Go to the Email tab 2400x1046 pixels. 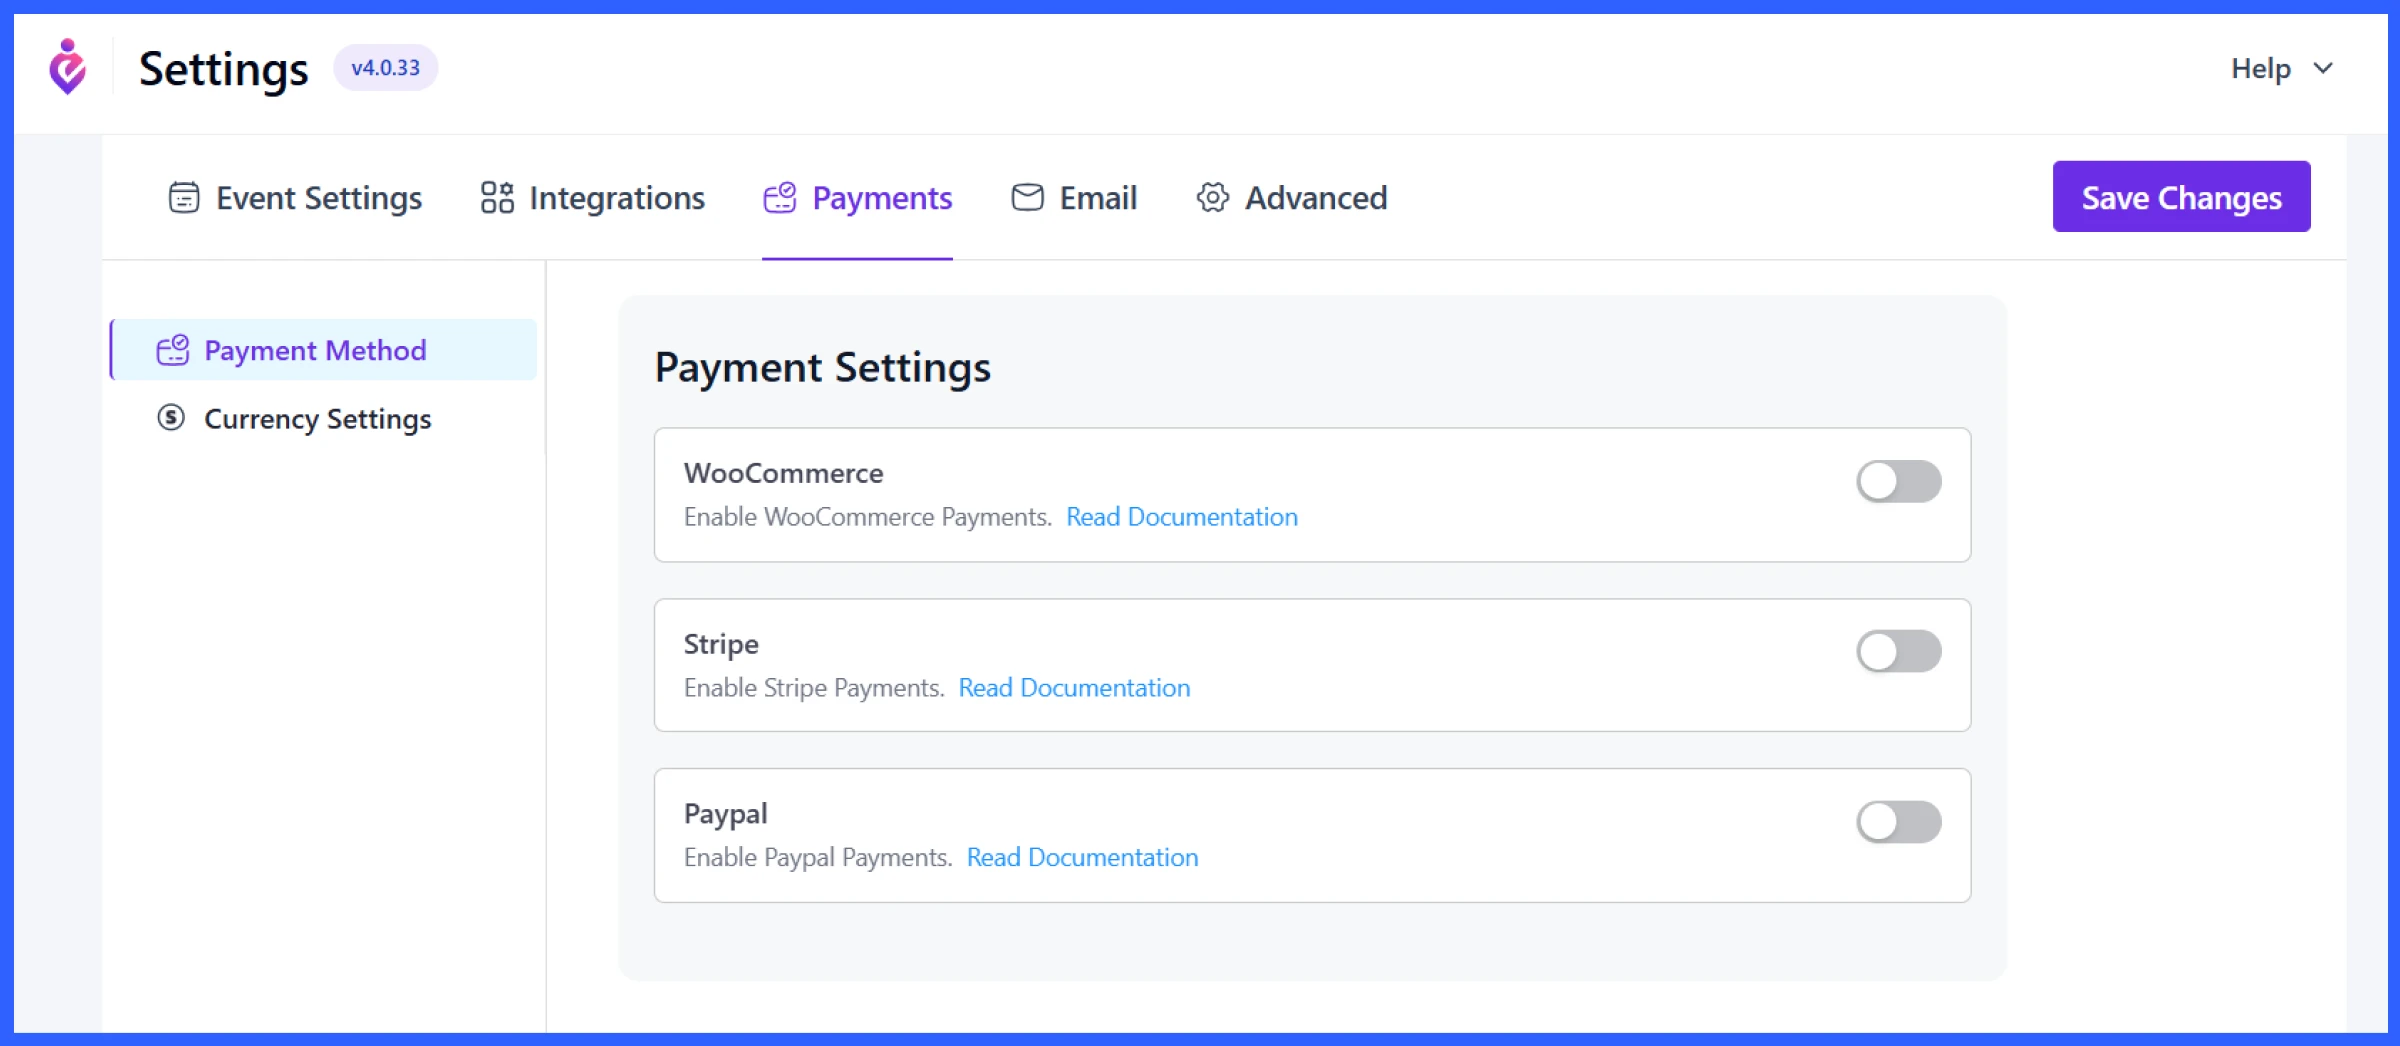tap(1074, 198)
